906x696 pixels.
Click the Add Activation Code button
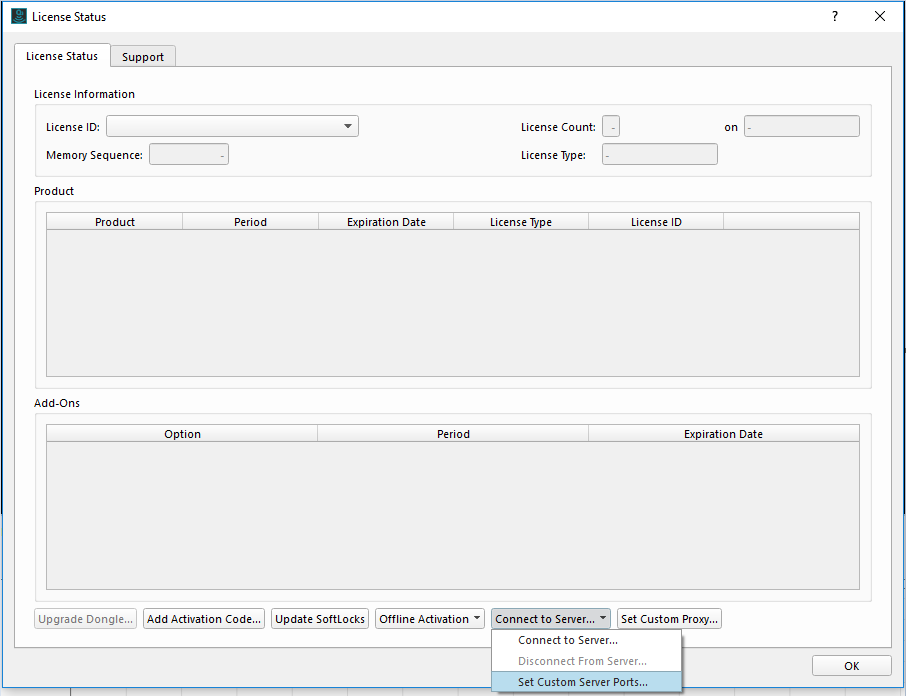point(205,619)
